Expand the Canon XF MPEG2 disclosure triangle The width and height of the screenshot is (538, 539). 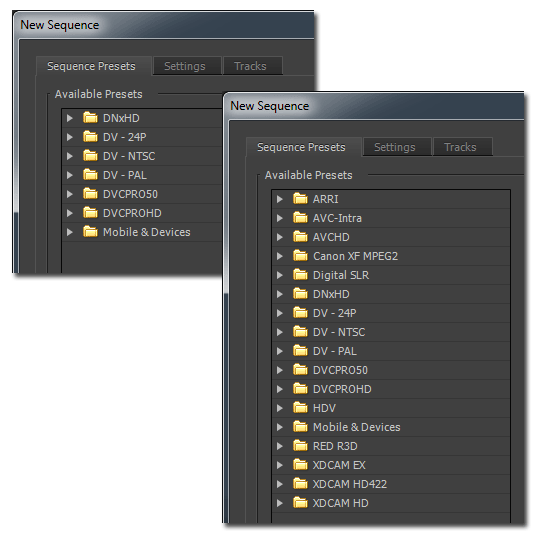pyautogui.click(x=280, y=256)
